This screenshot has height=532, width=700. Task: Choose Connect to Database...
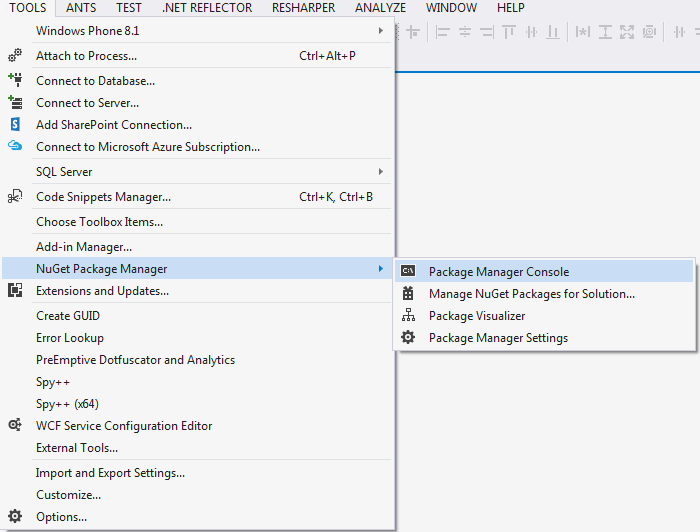click(x=197, y=80)
